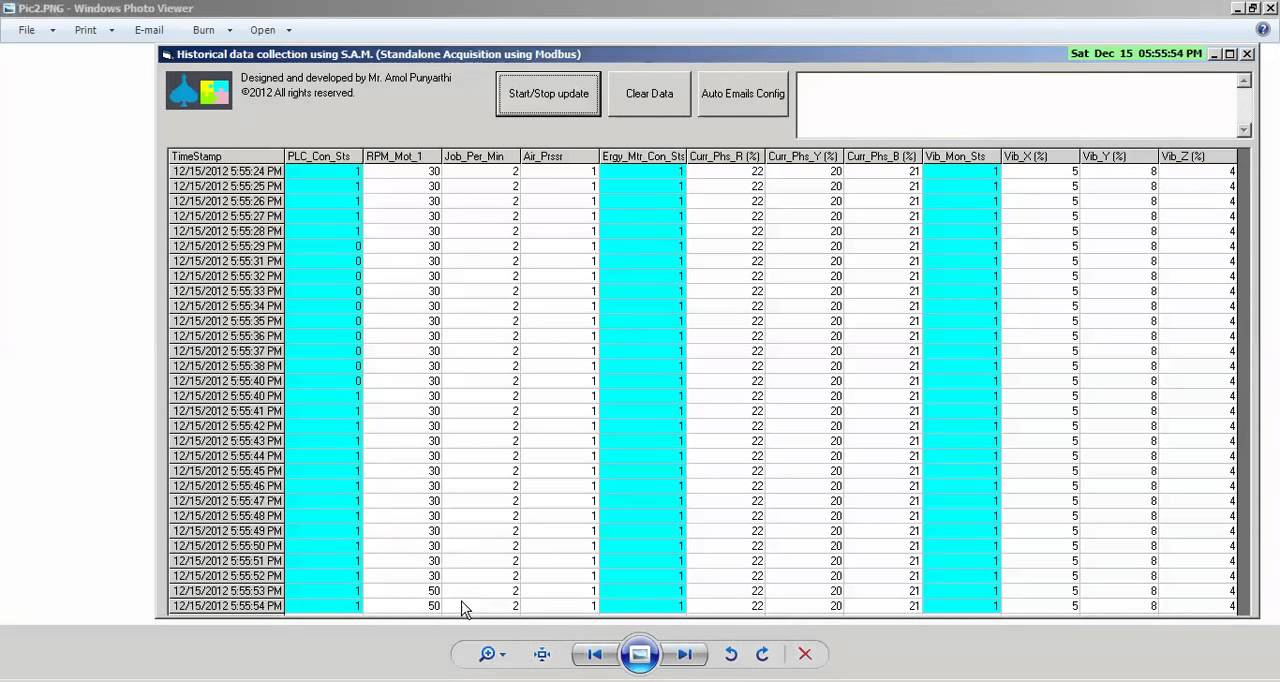
Task: Open the Open menu
Action: [263, 30]
